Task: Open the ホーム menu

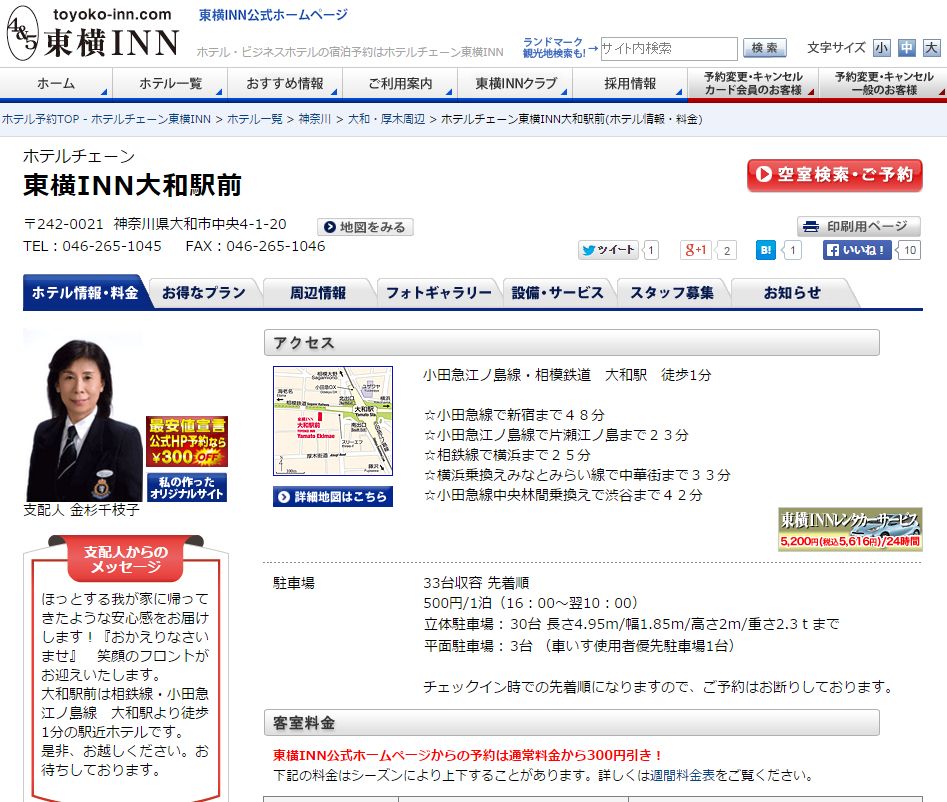Action: pyautogui.click(x=56, y=83)
